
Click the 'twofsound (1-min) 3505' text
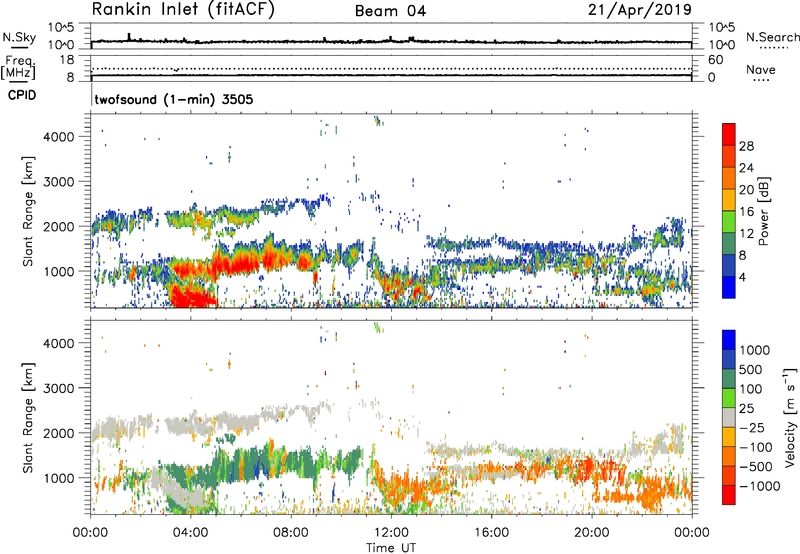point(173,99)
